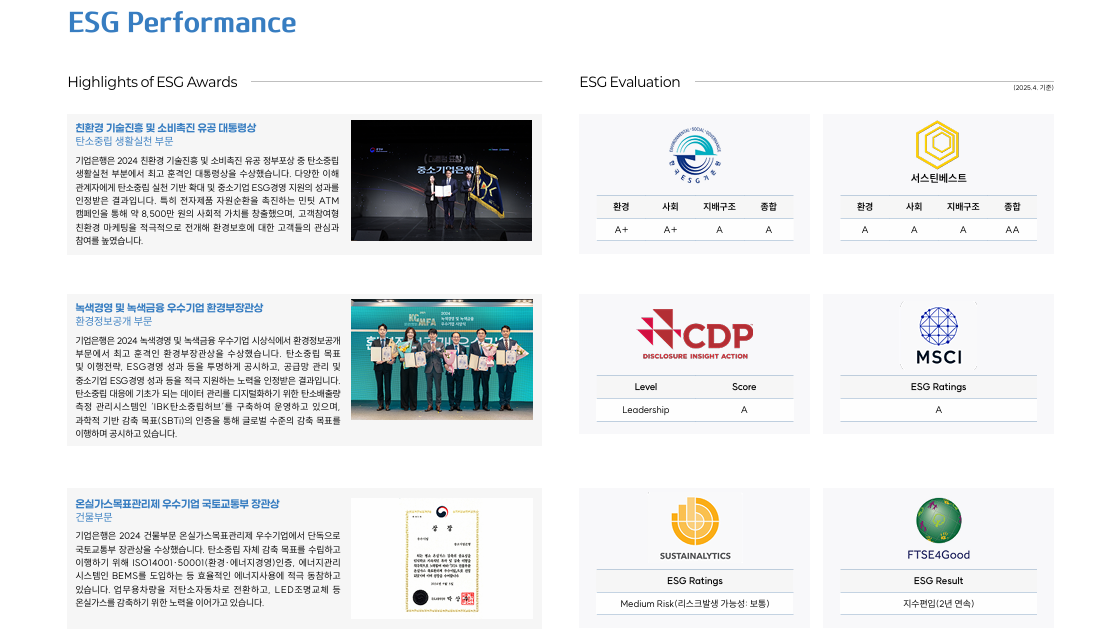Image resolution: width=1118 pixels, height=642 pixels.
Task: Click the 종합 header in 서스틴베스트 table
Action: [1012, 207]
